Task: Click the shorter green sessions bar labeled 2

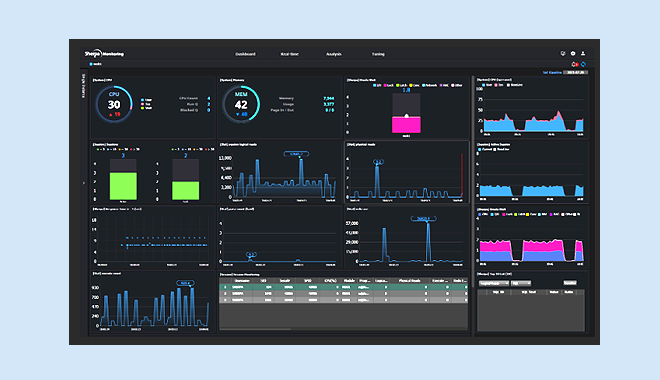Action: 186,191
